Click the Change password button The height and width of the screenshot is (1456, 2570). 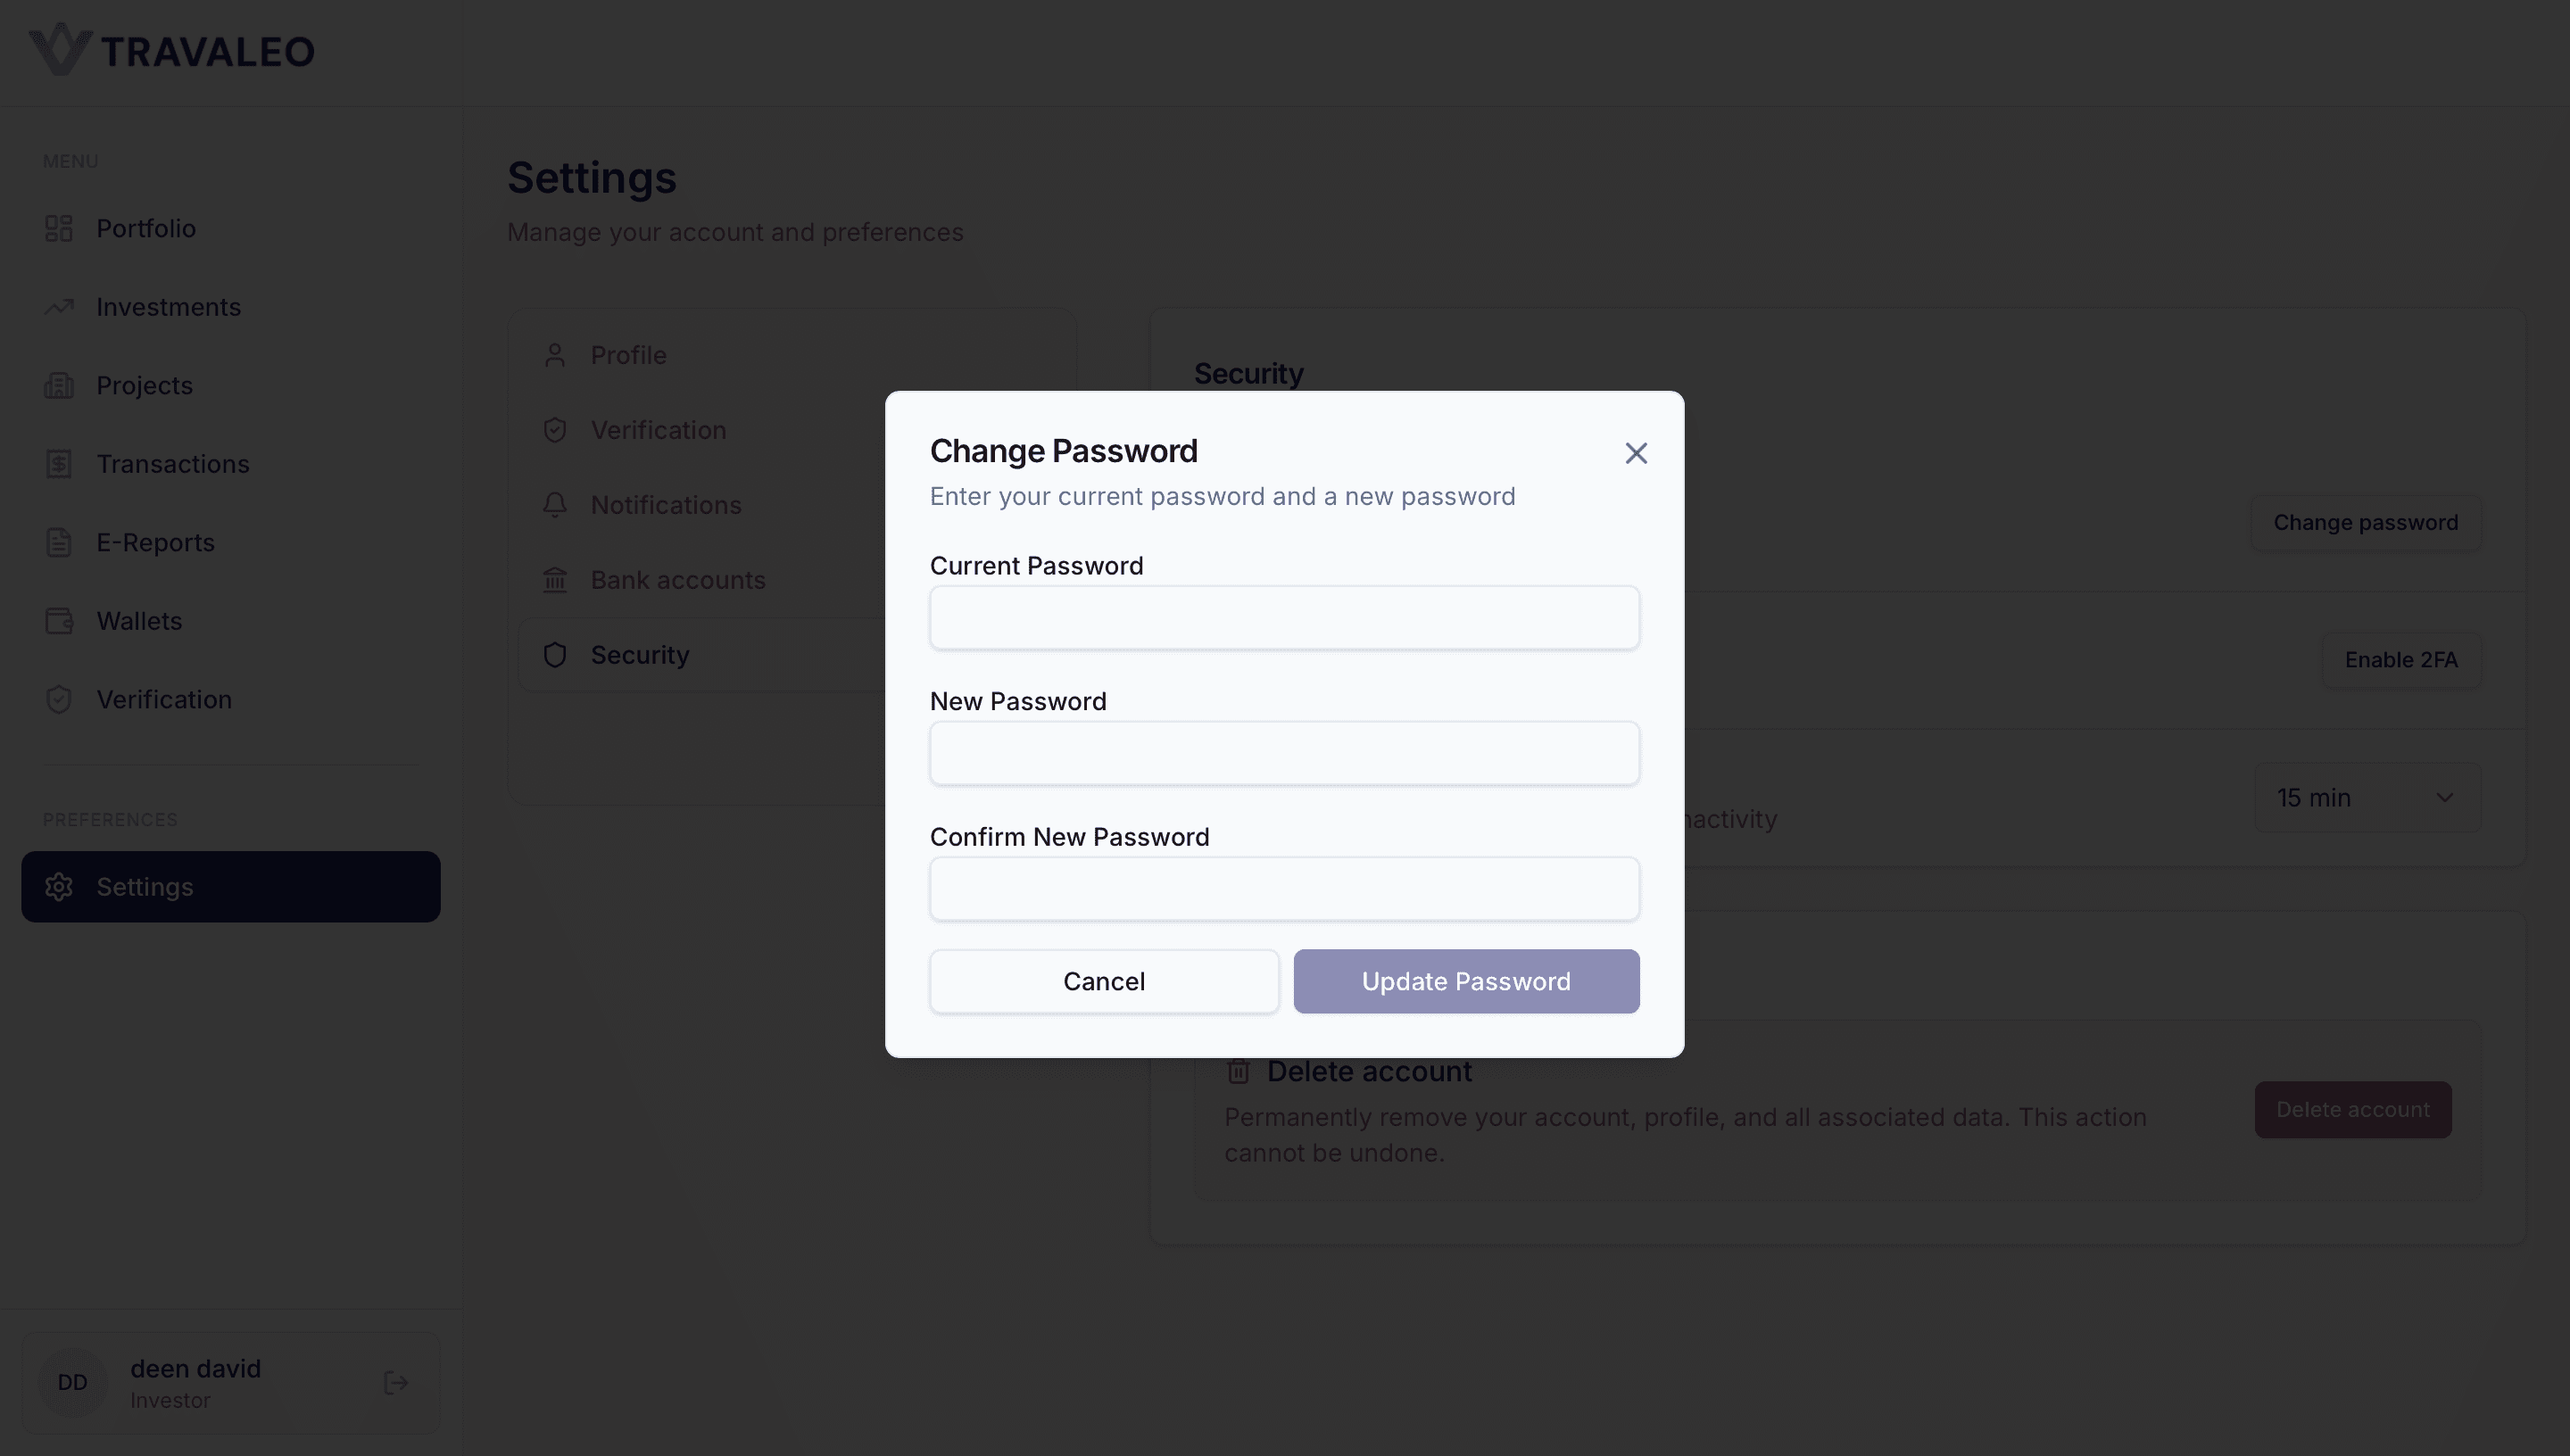coord(2366,522)
